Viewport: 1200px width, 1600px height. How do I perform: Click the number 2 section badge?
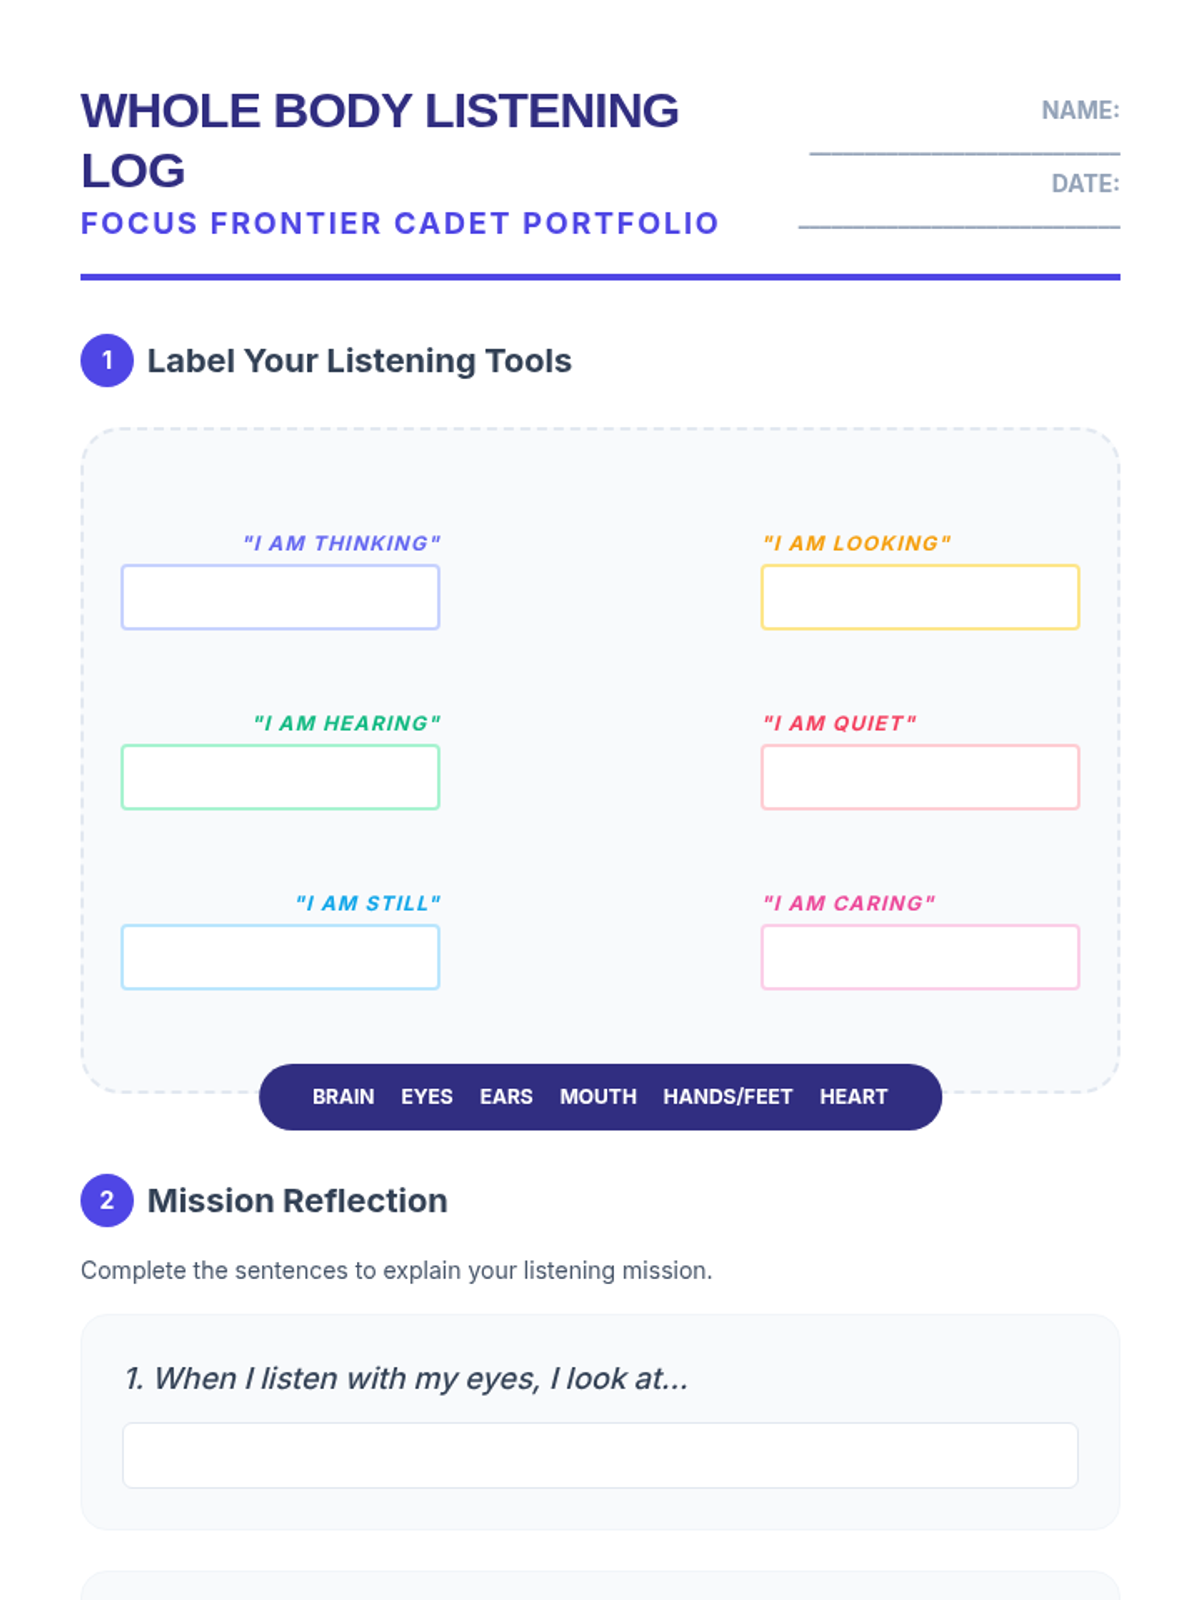point(107,1200)
